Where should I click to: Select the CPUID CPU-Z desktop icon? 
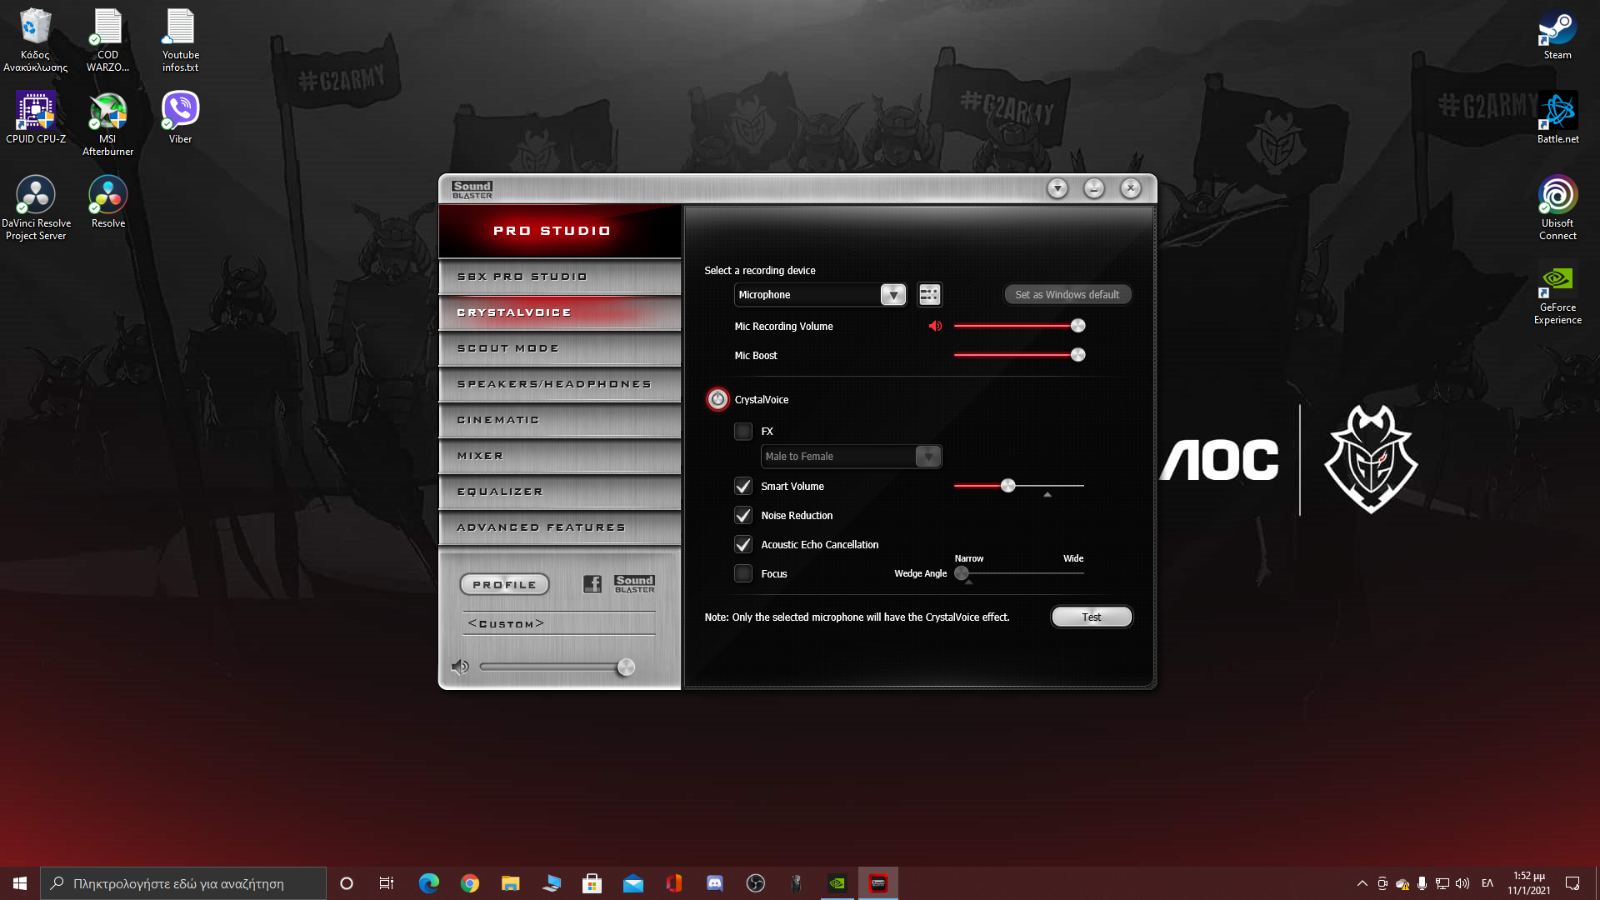point(36,117)
